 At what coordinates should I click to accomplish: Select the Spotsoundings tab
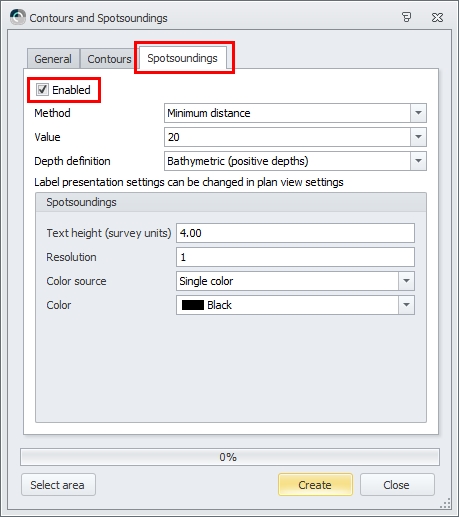coord(182,58)
